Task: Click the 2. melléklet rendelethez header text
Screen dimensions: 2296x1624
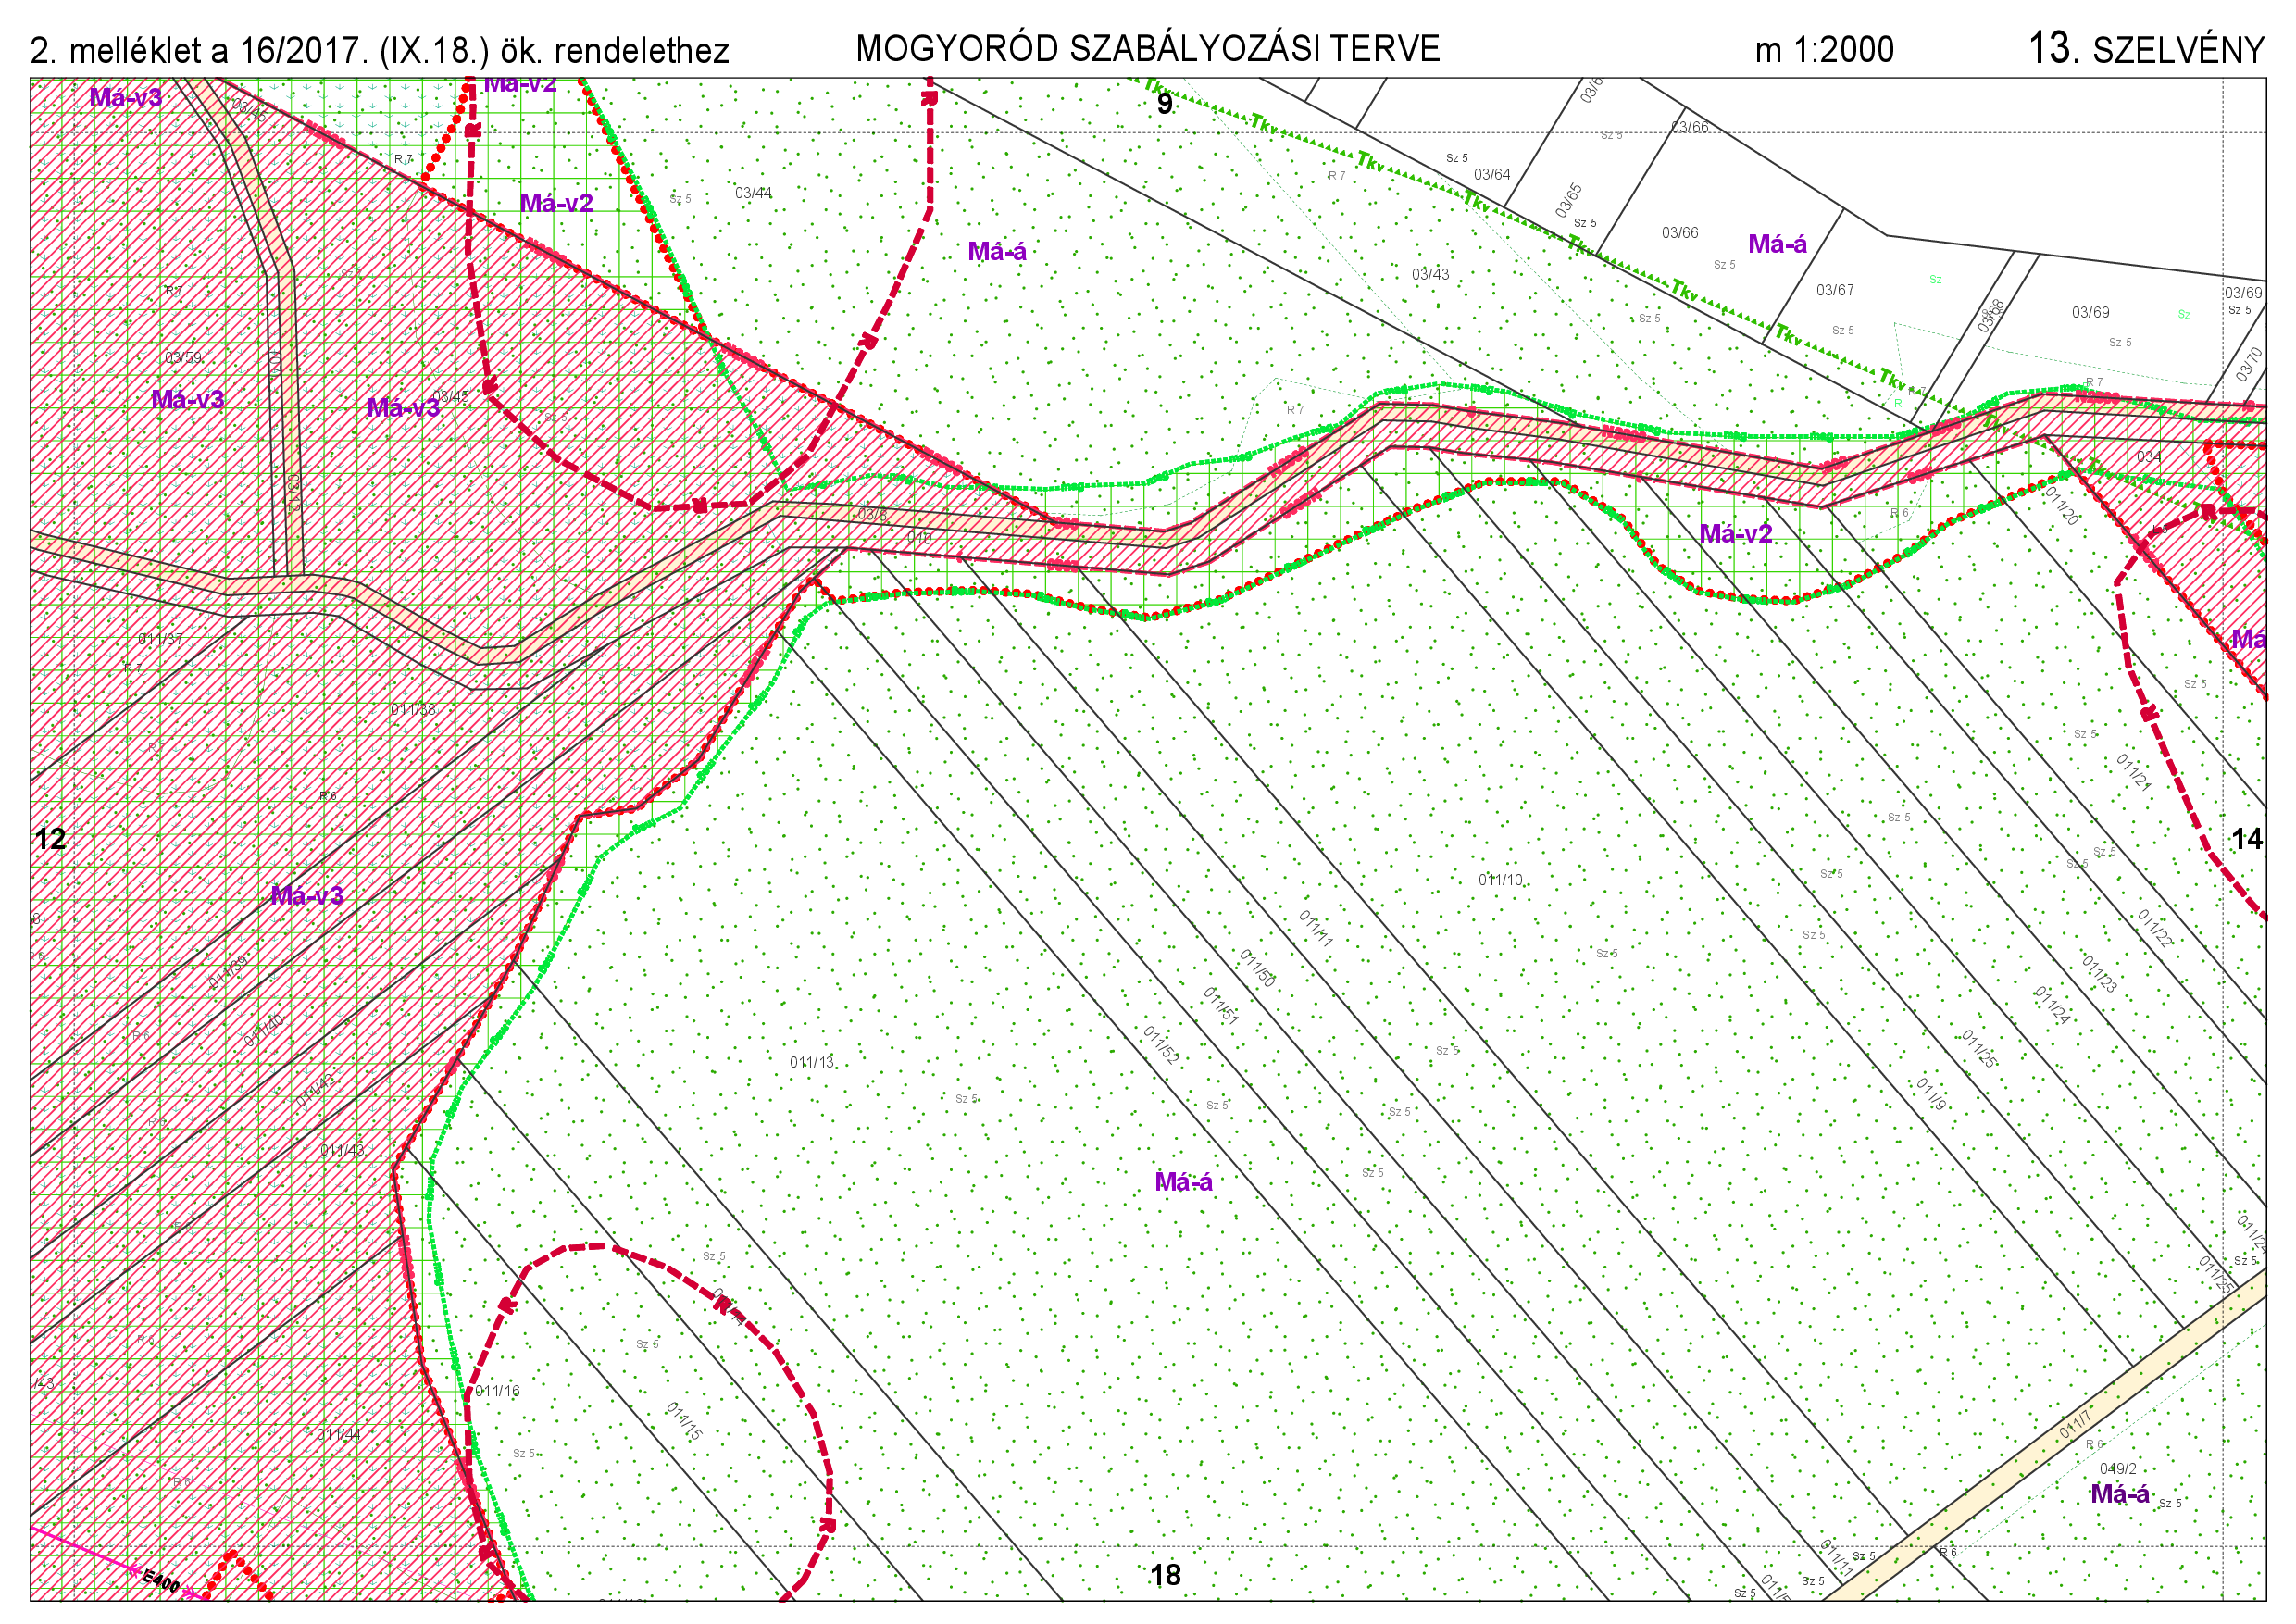Action: click(379, 51)
